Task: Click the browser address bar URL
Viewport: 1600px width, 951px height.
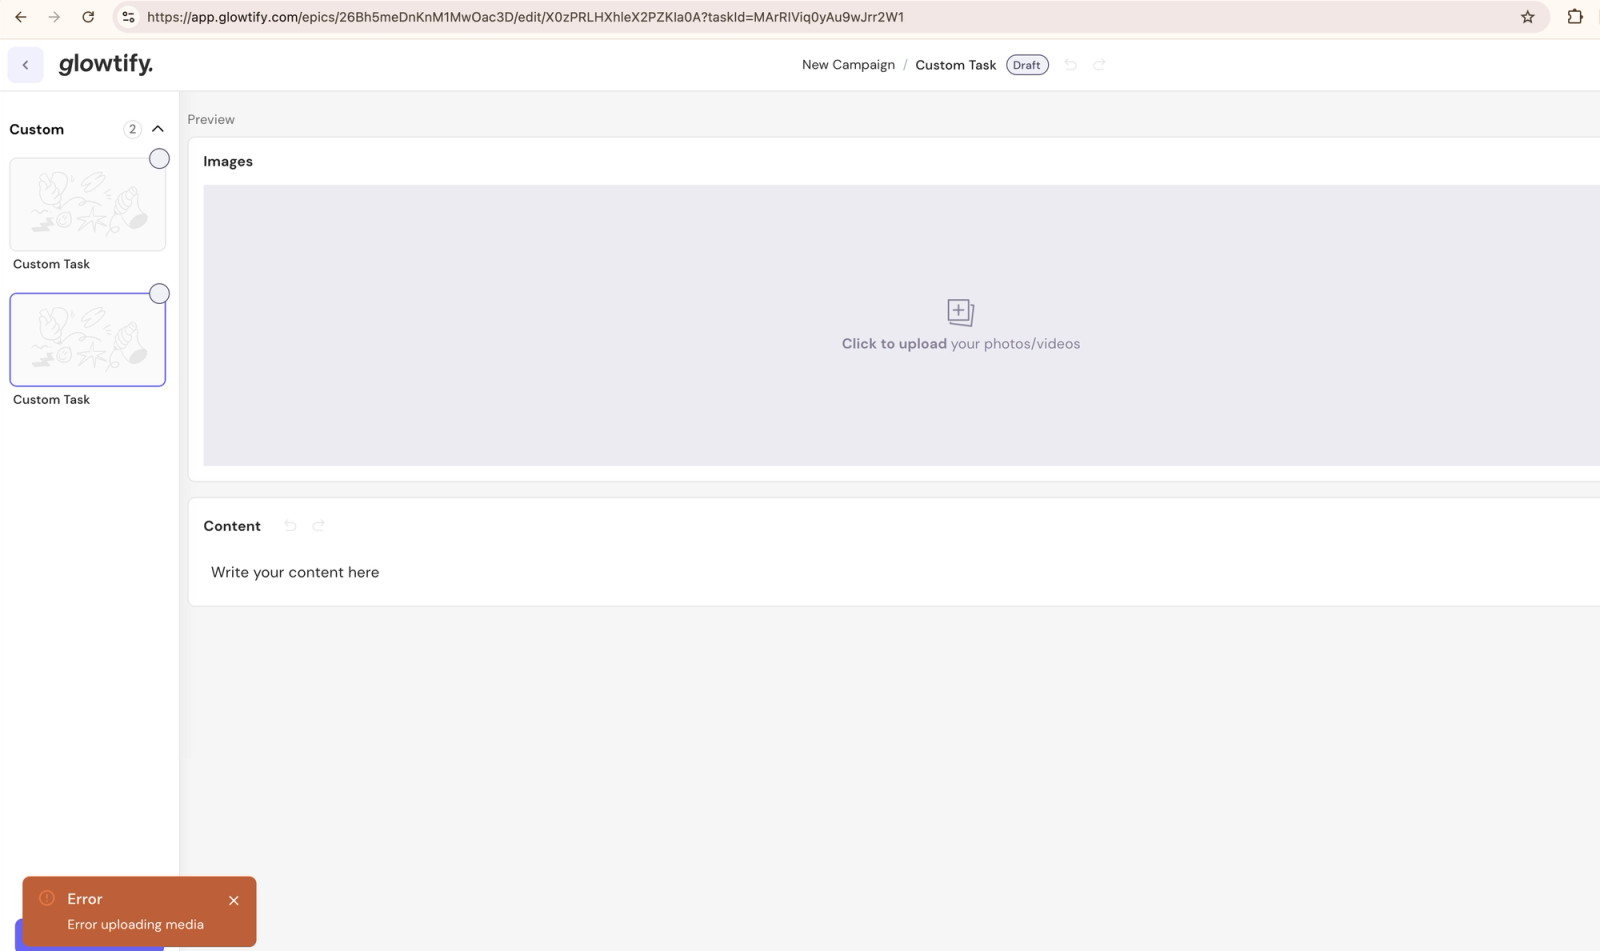Action: click(525, 17)
